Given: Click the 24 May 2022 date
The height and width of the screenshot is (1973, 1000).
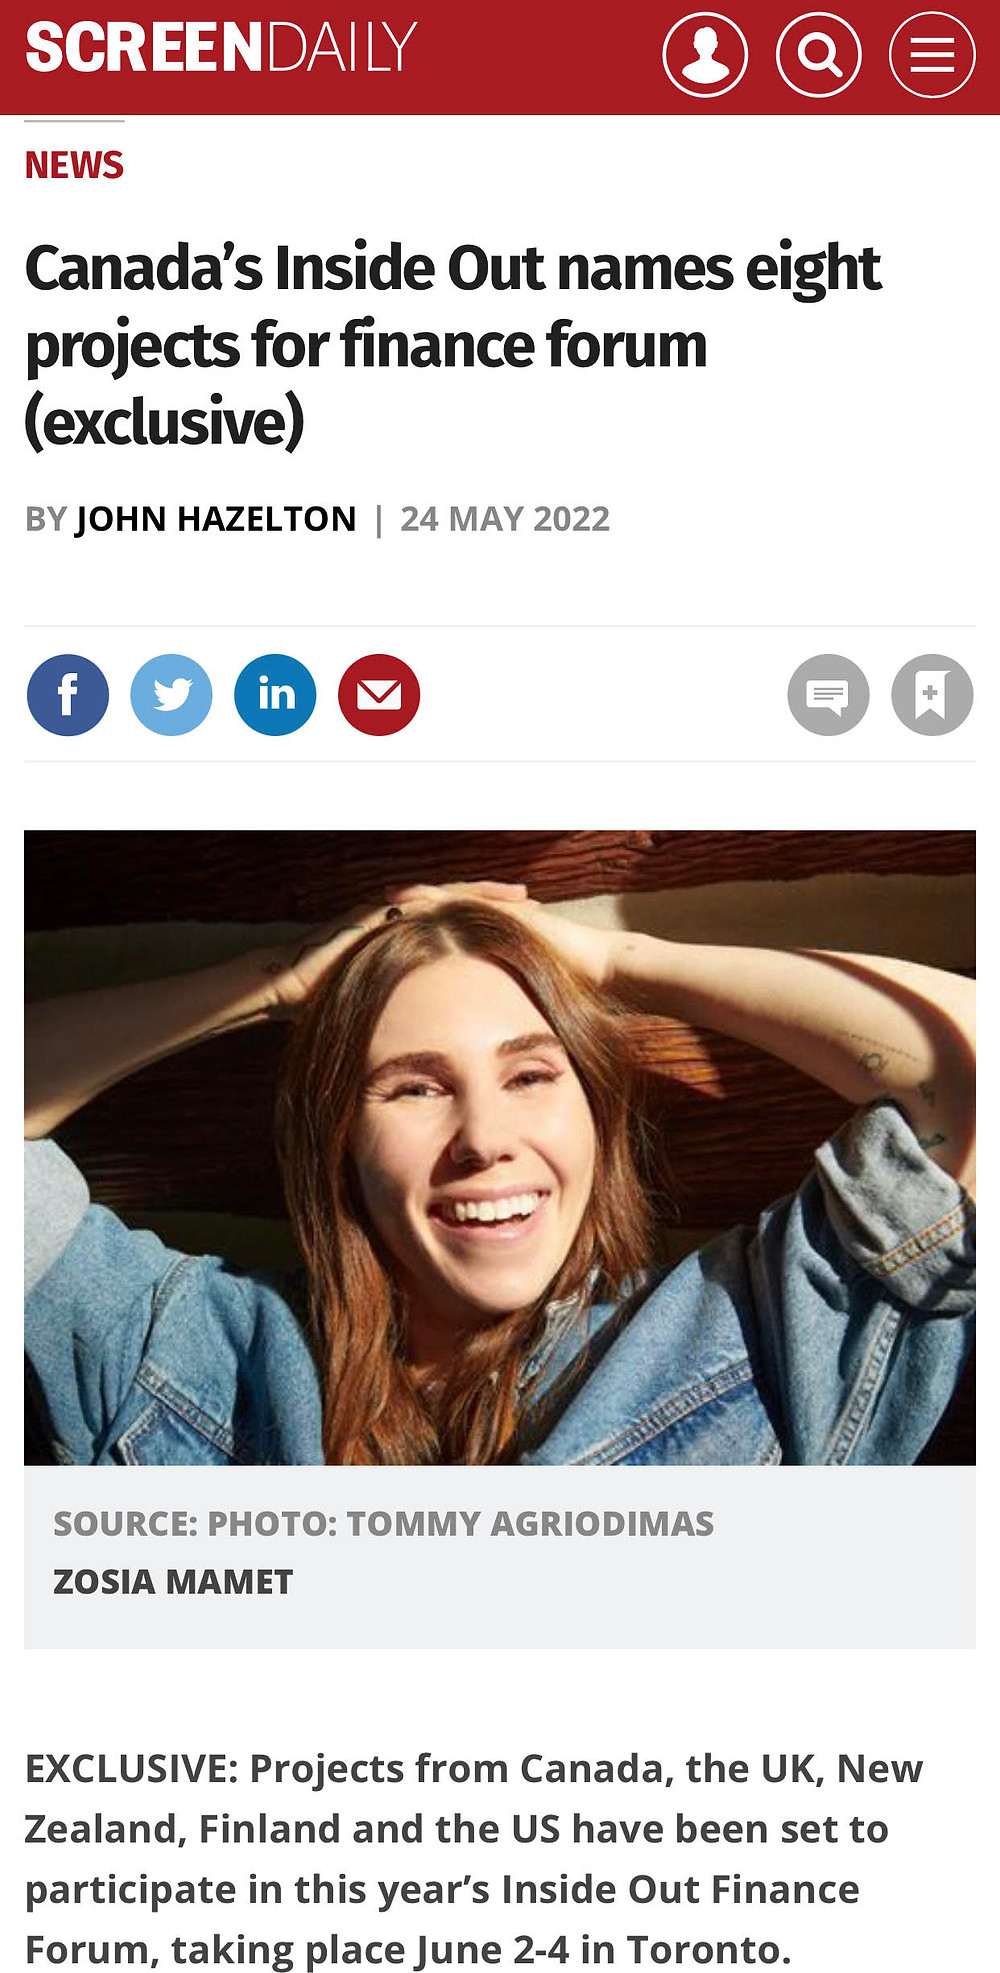Looking at the screenshot, I should click(x=505, y=519).
